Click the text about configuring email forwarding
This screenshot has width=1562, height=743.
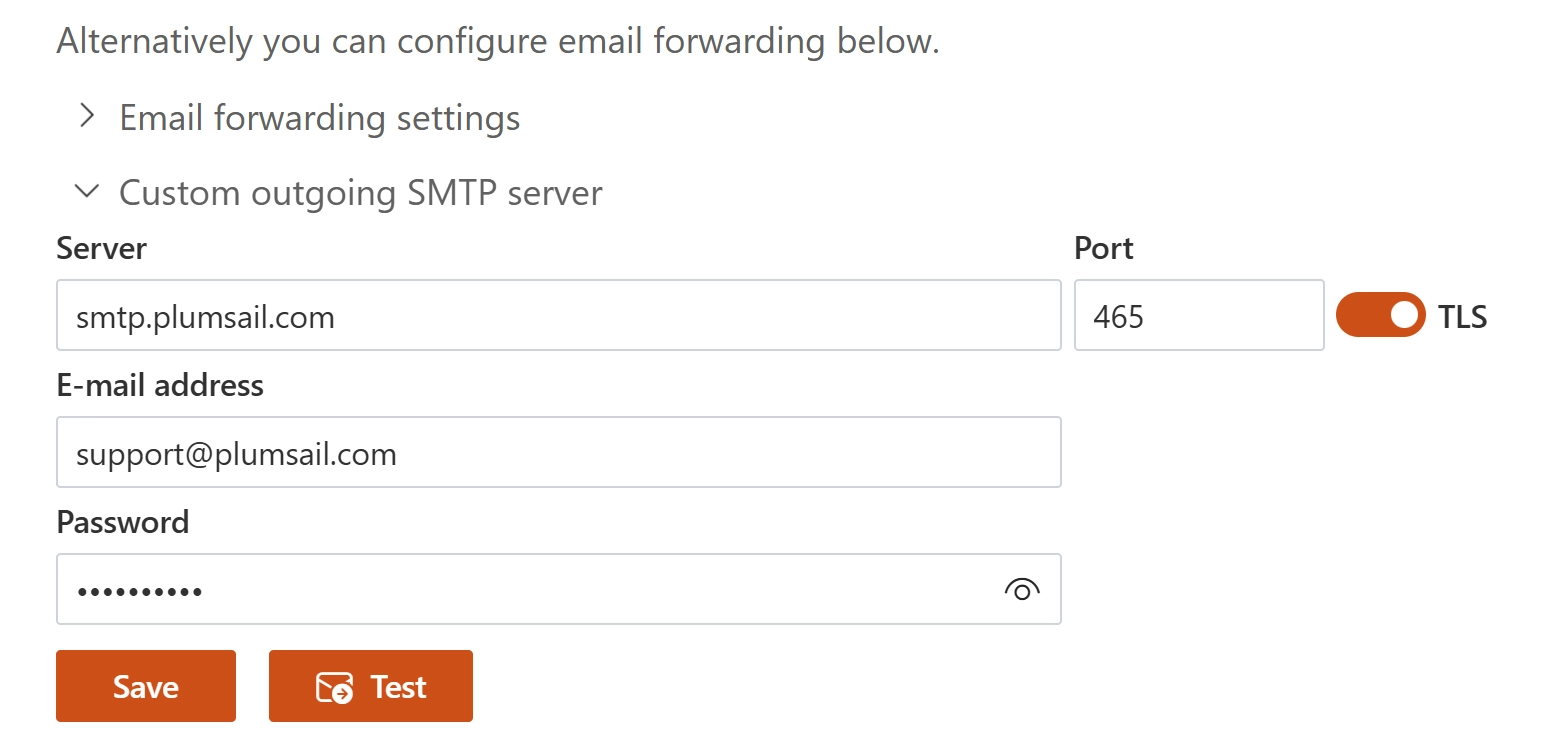point(498,42)
